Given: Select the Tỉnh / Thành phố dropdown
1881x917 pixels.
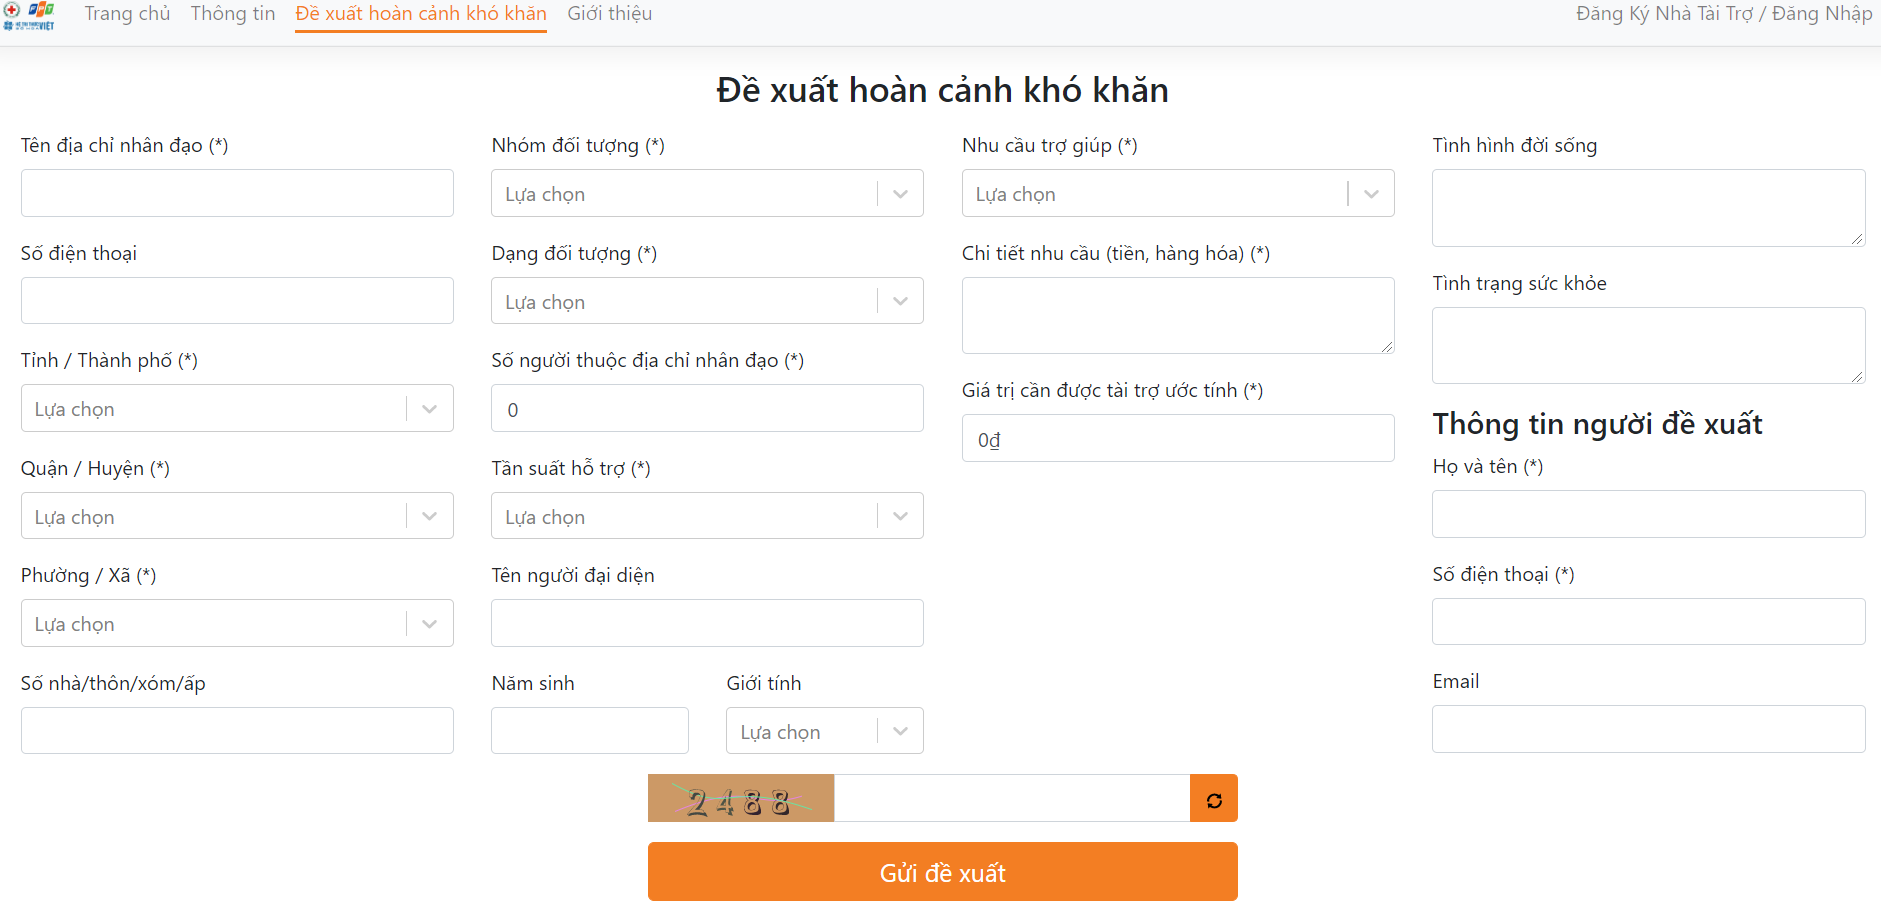Looking at the screenshot, I should pos(236,409).
